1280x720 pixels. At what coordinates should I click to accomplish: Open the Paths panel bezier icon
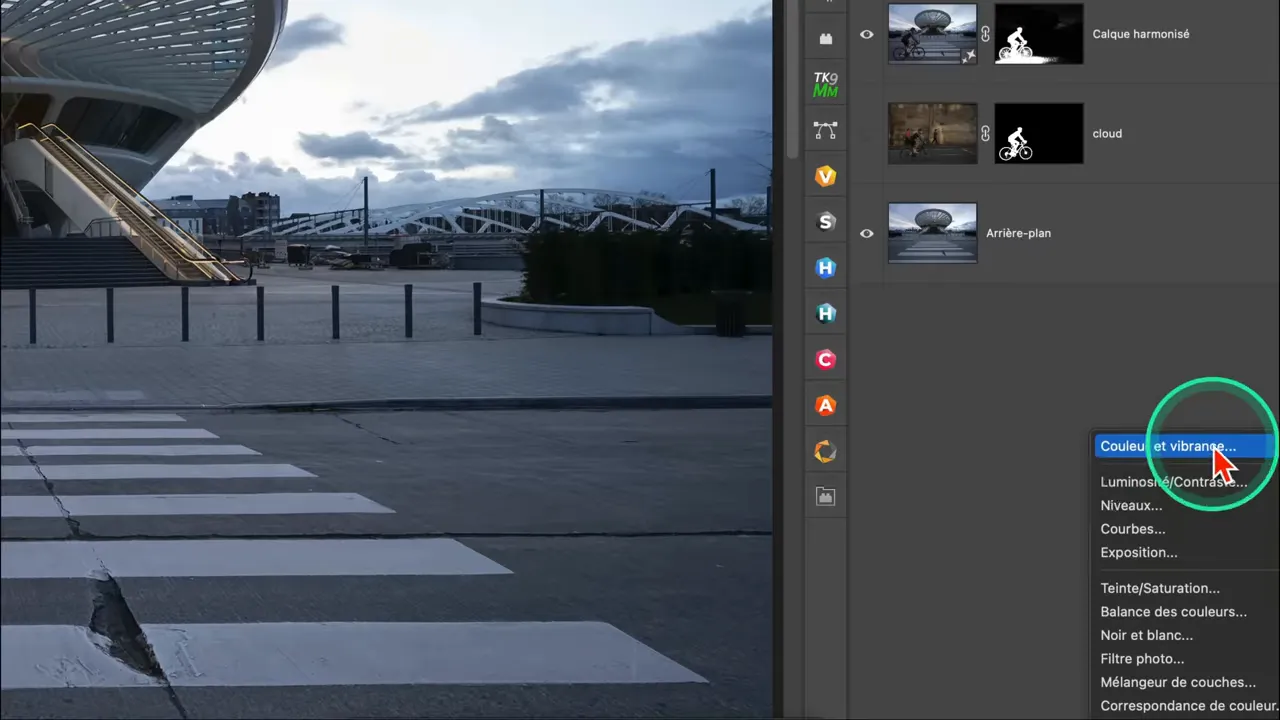[x=825, y=130]
